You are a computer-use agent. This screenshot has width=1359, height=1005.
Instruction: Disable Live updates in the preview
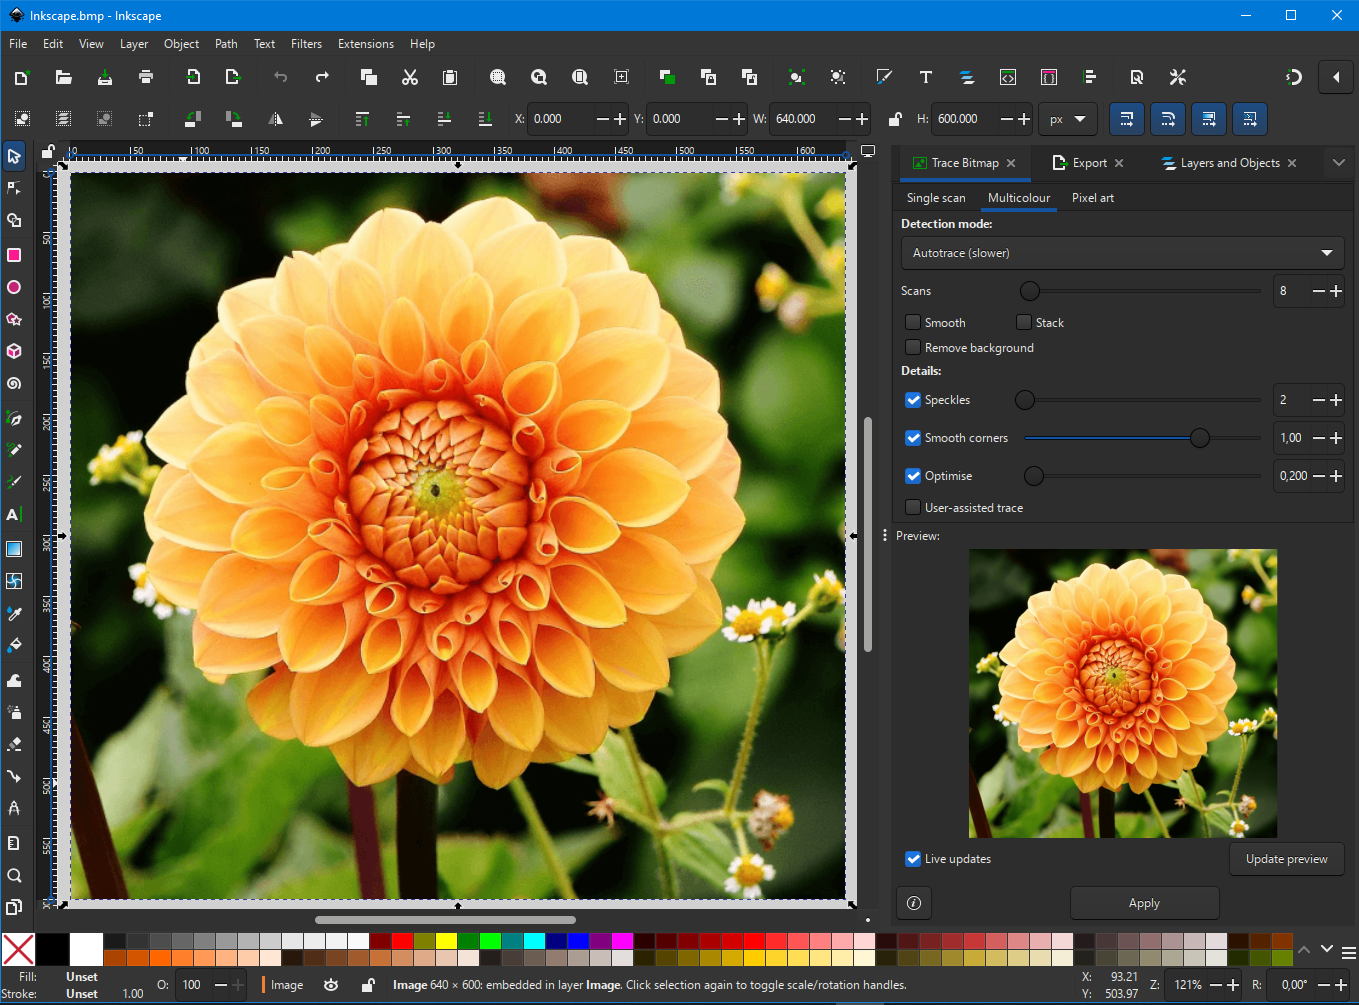pyautogui.click(x=912, y=858)
